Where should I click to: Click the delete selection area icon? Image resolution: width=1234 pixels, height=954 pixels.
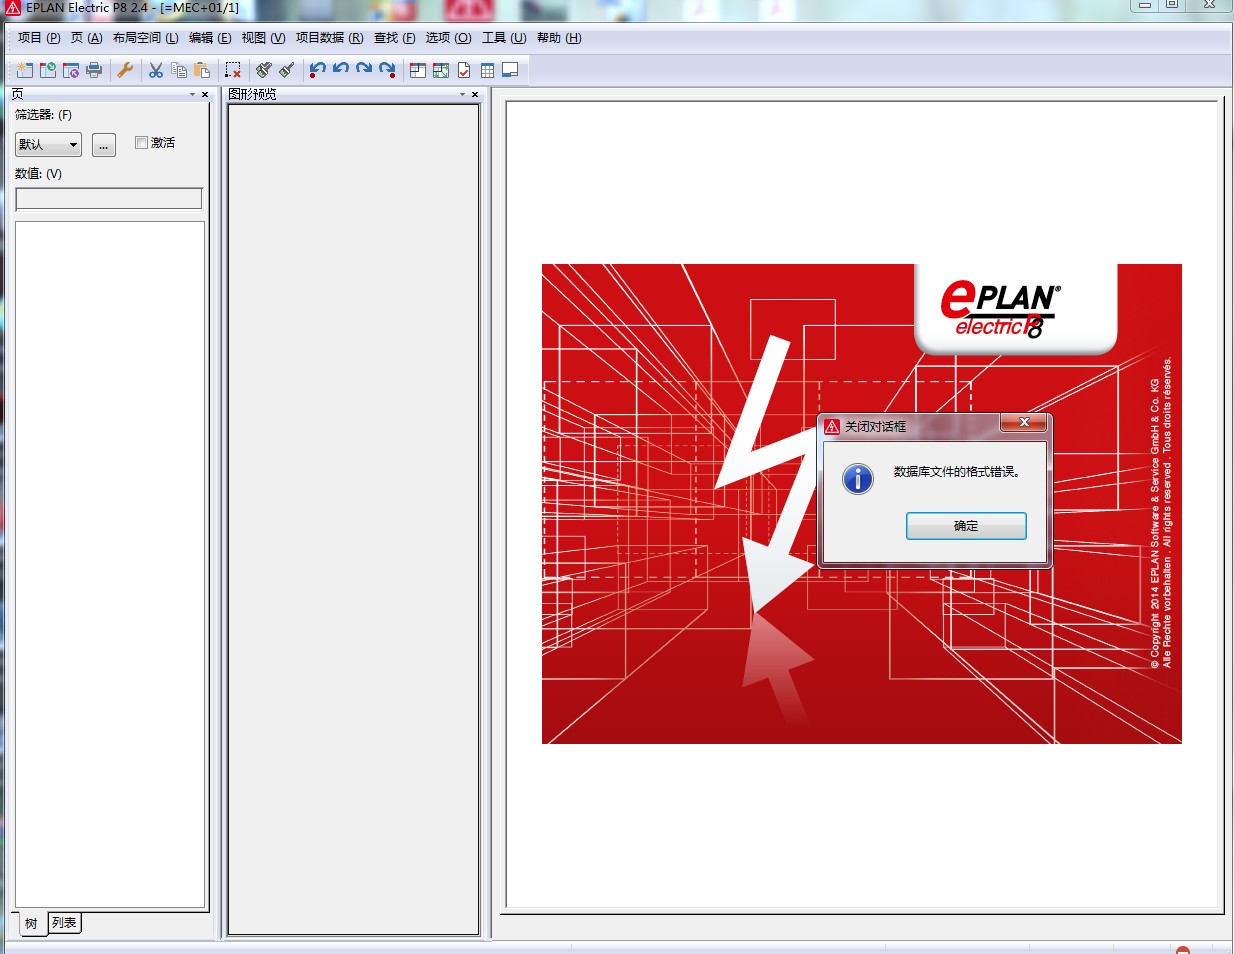pos(233,70)
